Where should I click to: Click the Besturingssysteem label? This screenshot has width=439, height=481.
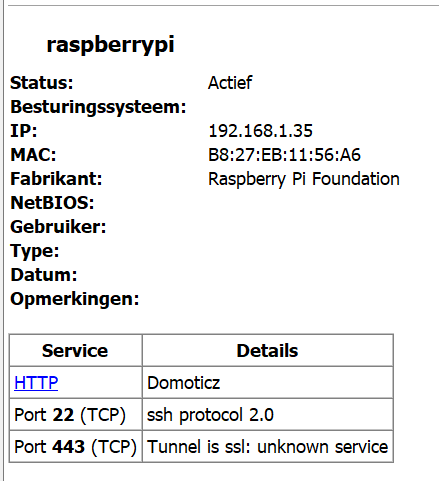pos(98,107)
